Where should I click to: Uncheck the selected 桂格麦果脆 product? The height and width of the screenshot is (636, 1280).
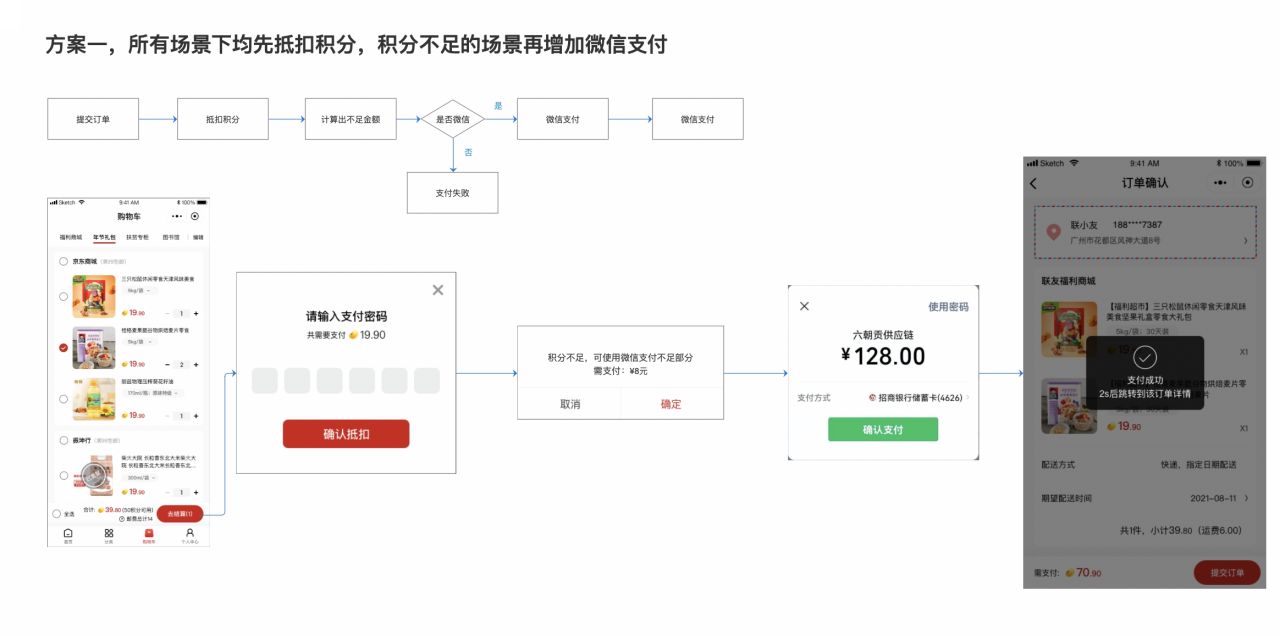63,347
